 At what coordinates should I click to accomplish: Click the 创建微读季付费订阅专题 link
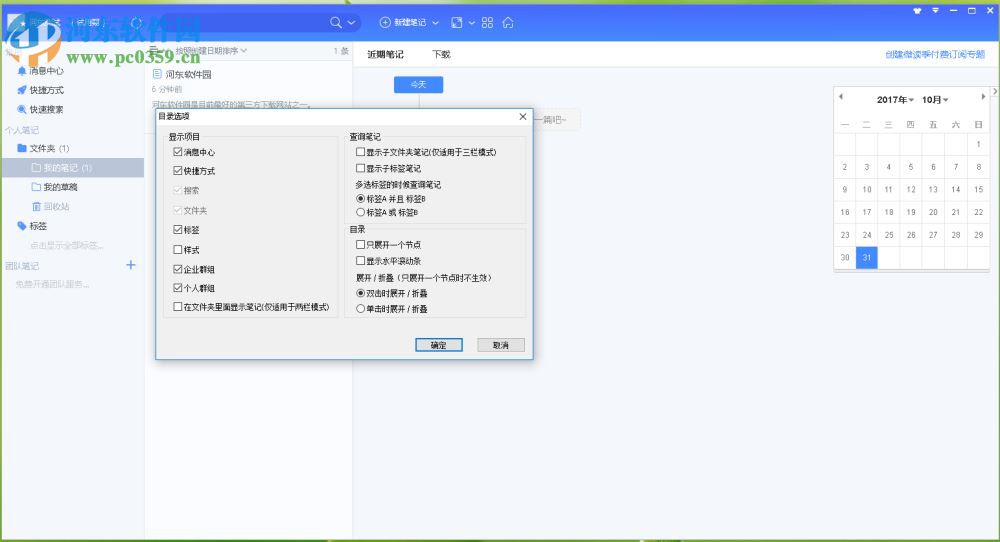pos(935,54)
